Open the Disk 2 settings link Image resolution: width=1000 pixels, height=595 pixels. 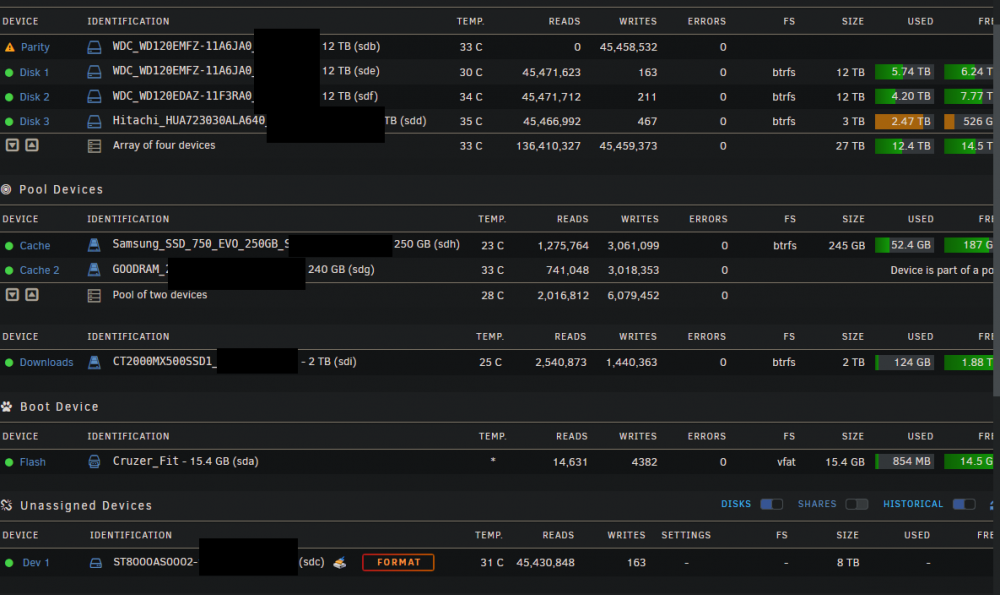click(34, 97)
